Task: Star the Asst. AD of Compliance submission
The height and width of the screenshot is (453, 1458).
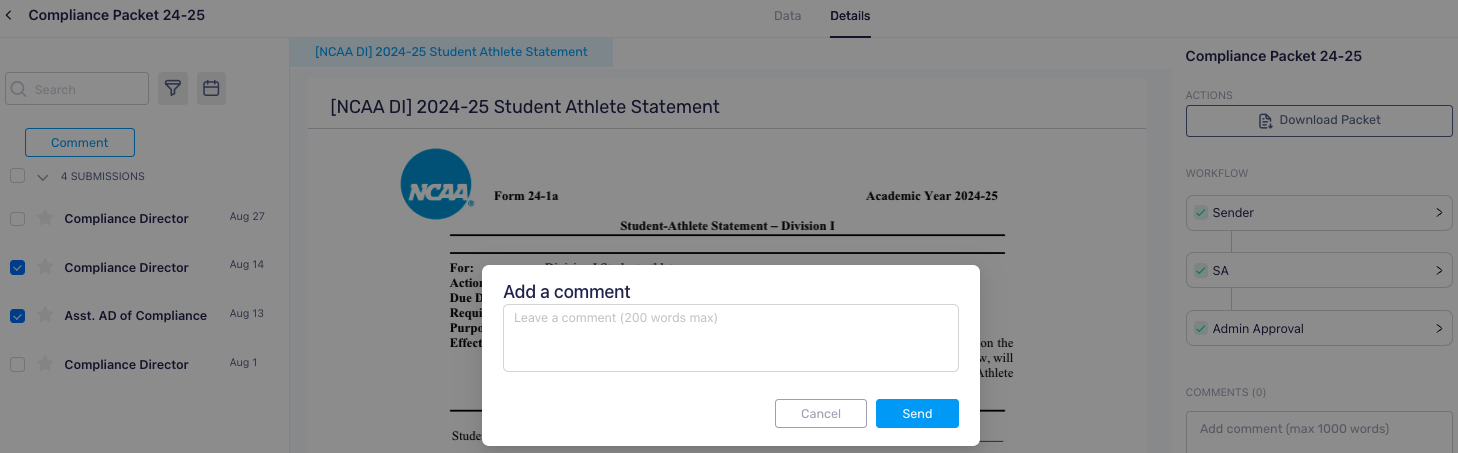Action: pyautogui.click(x=44, y=315)
